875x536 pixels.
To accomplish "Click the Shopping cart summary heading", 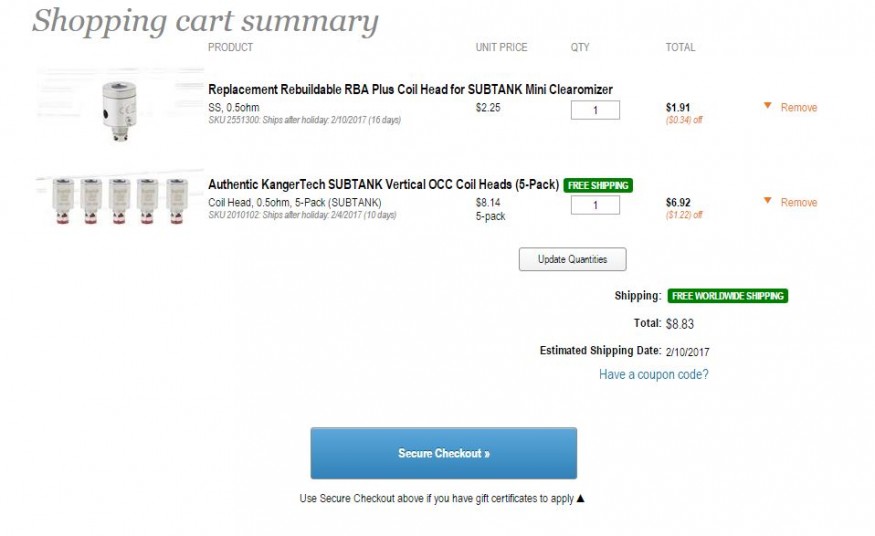I will click(x=205, y=21).
